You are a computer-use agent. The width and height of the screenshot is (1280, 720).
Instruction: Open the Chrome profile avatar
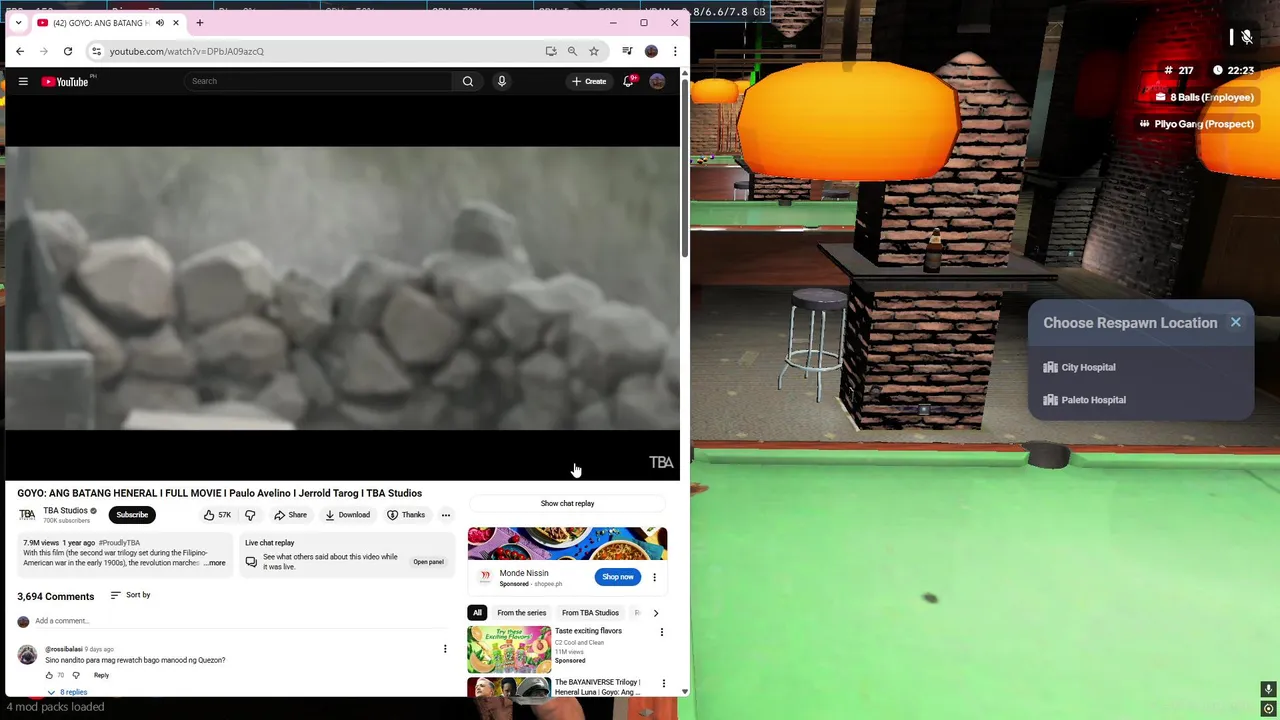(651, 51)
